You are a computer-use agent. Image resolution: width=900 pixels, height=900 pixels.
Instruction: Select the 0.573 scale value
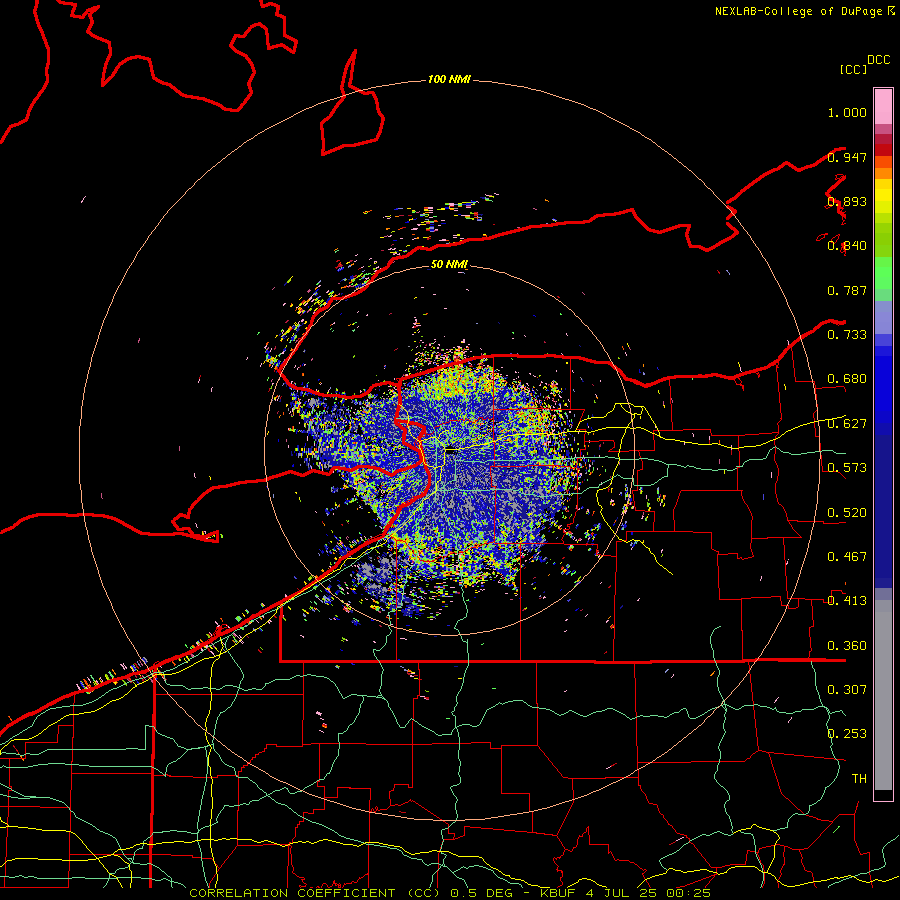click(847, 468)
